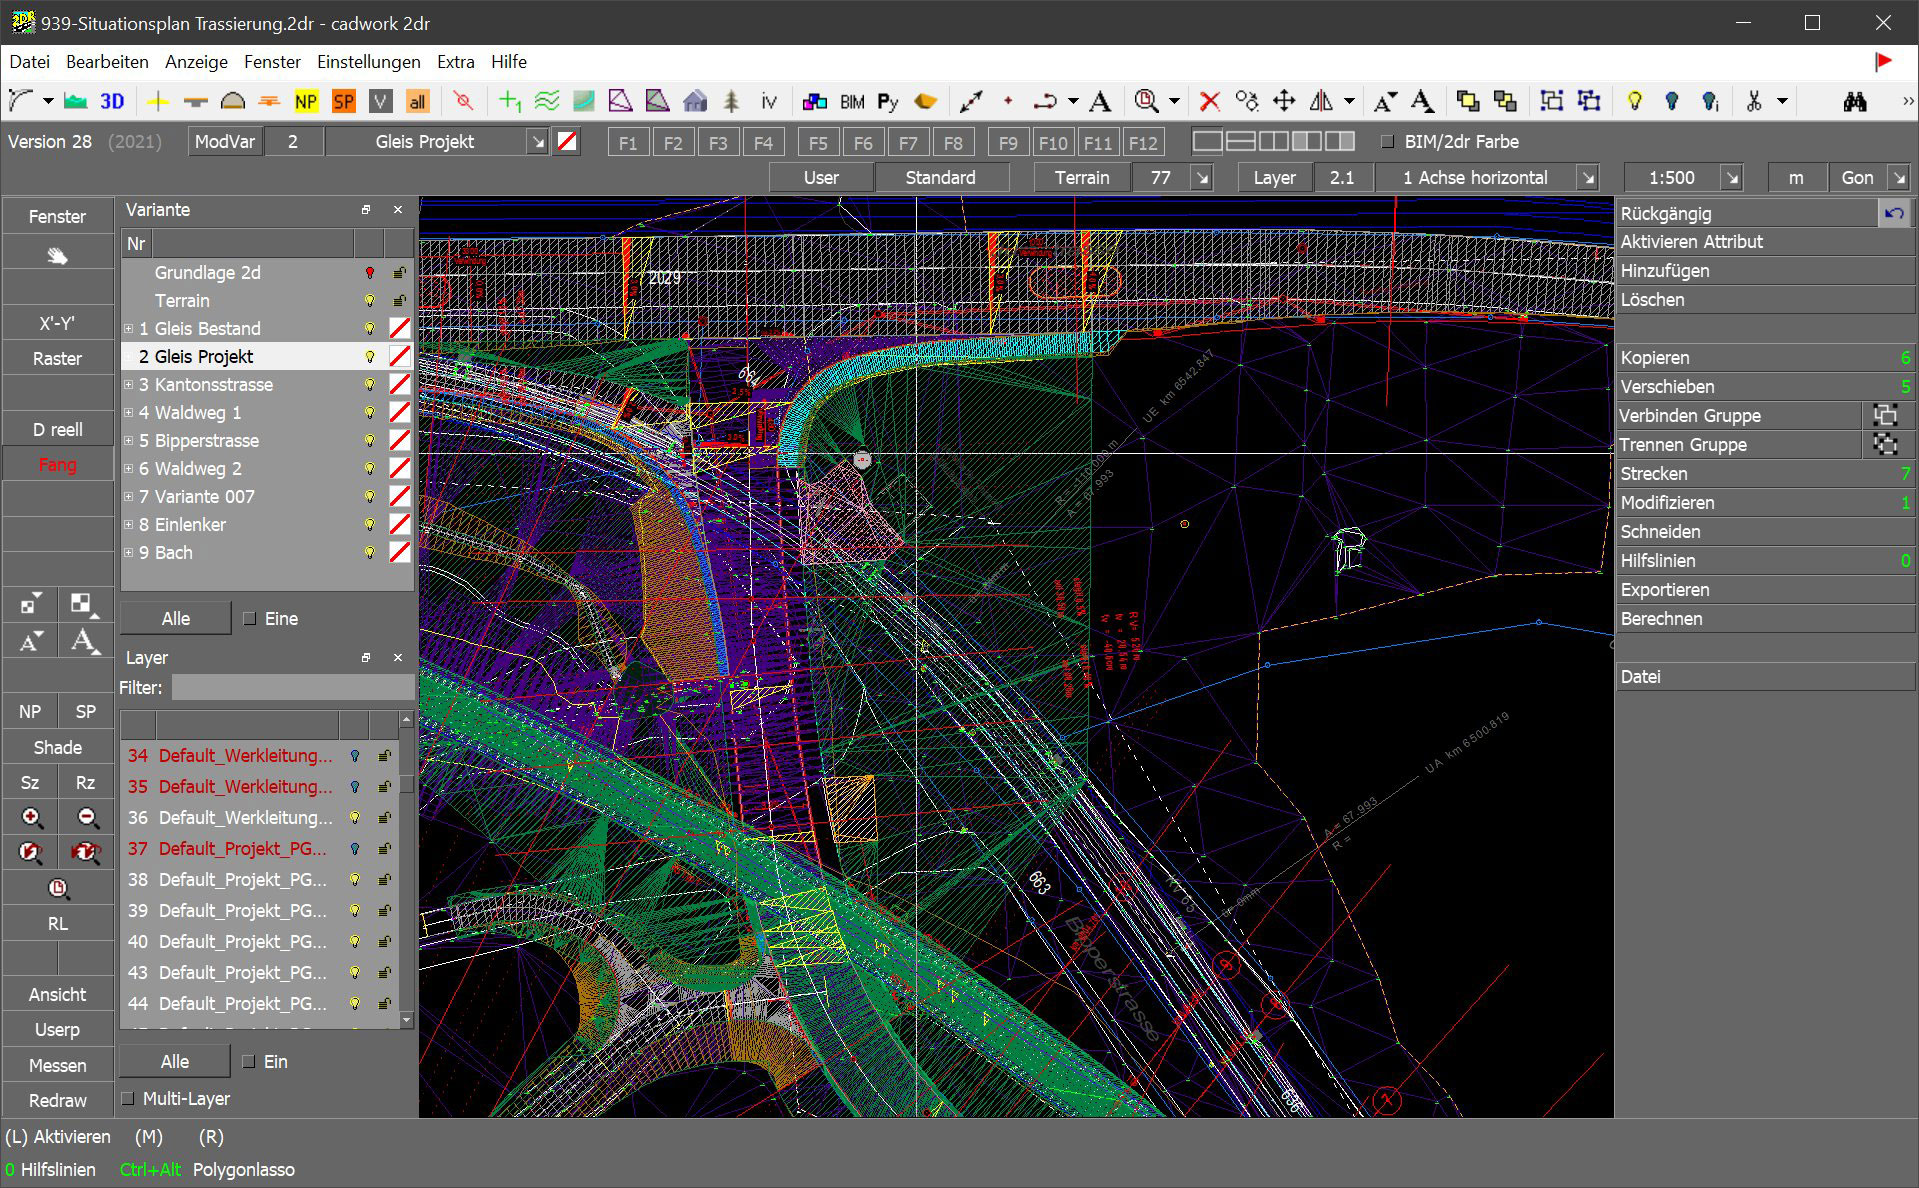Viewport: 1919px width, 1188px height.
Task: Click the BIM toolbar icon
Action: (852, 101)
